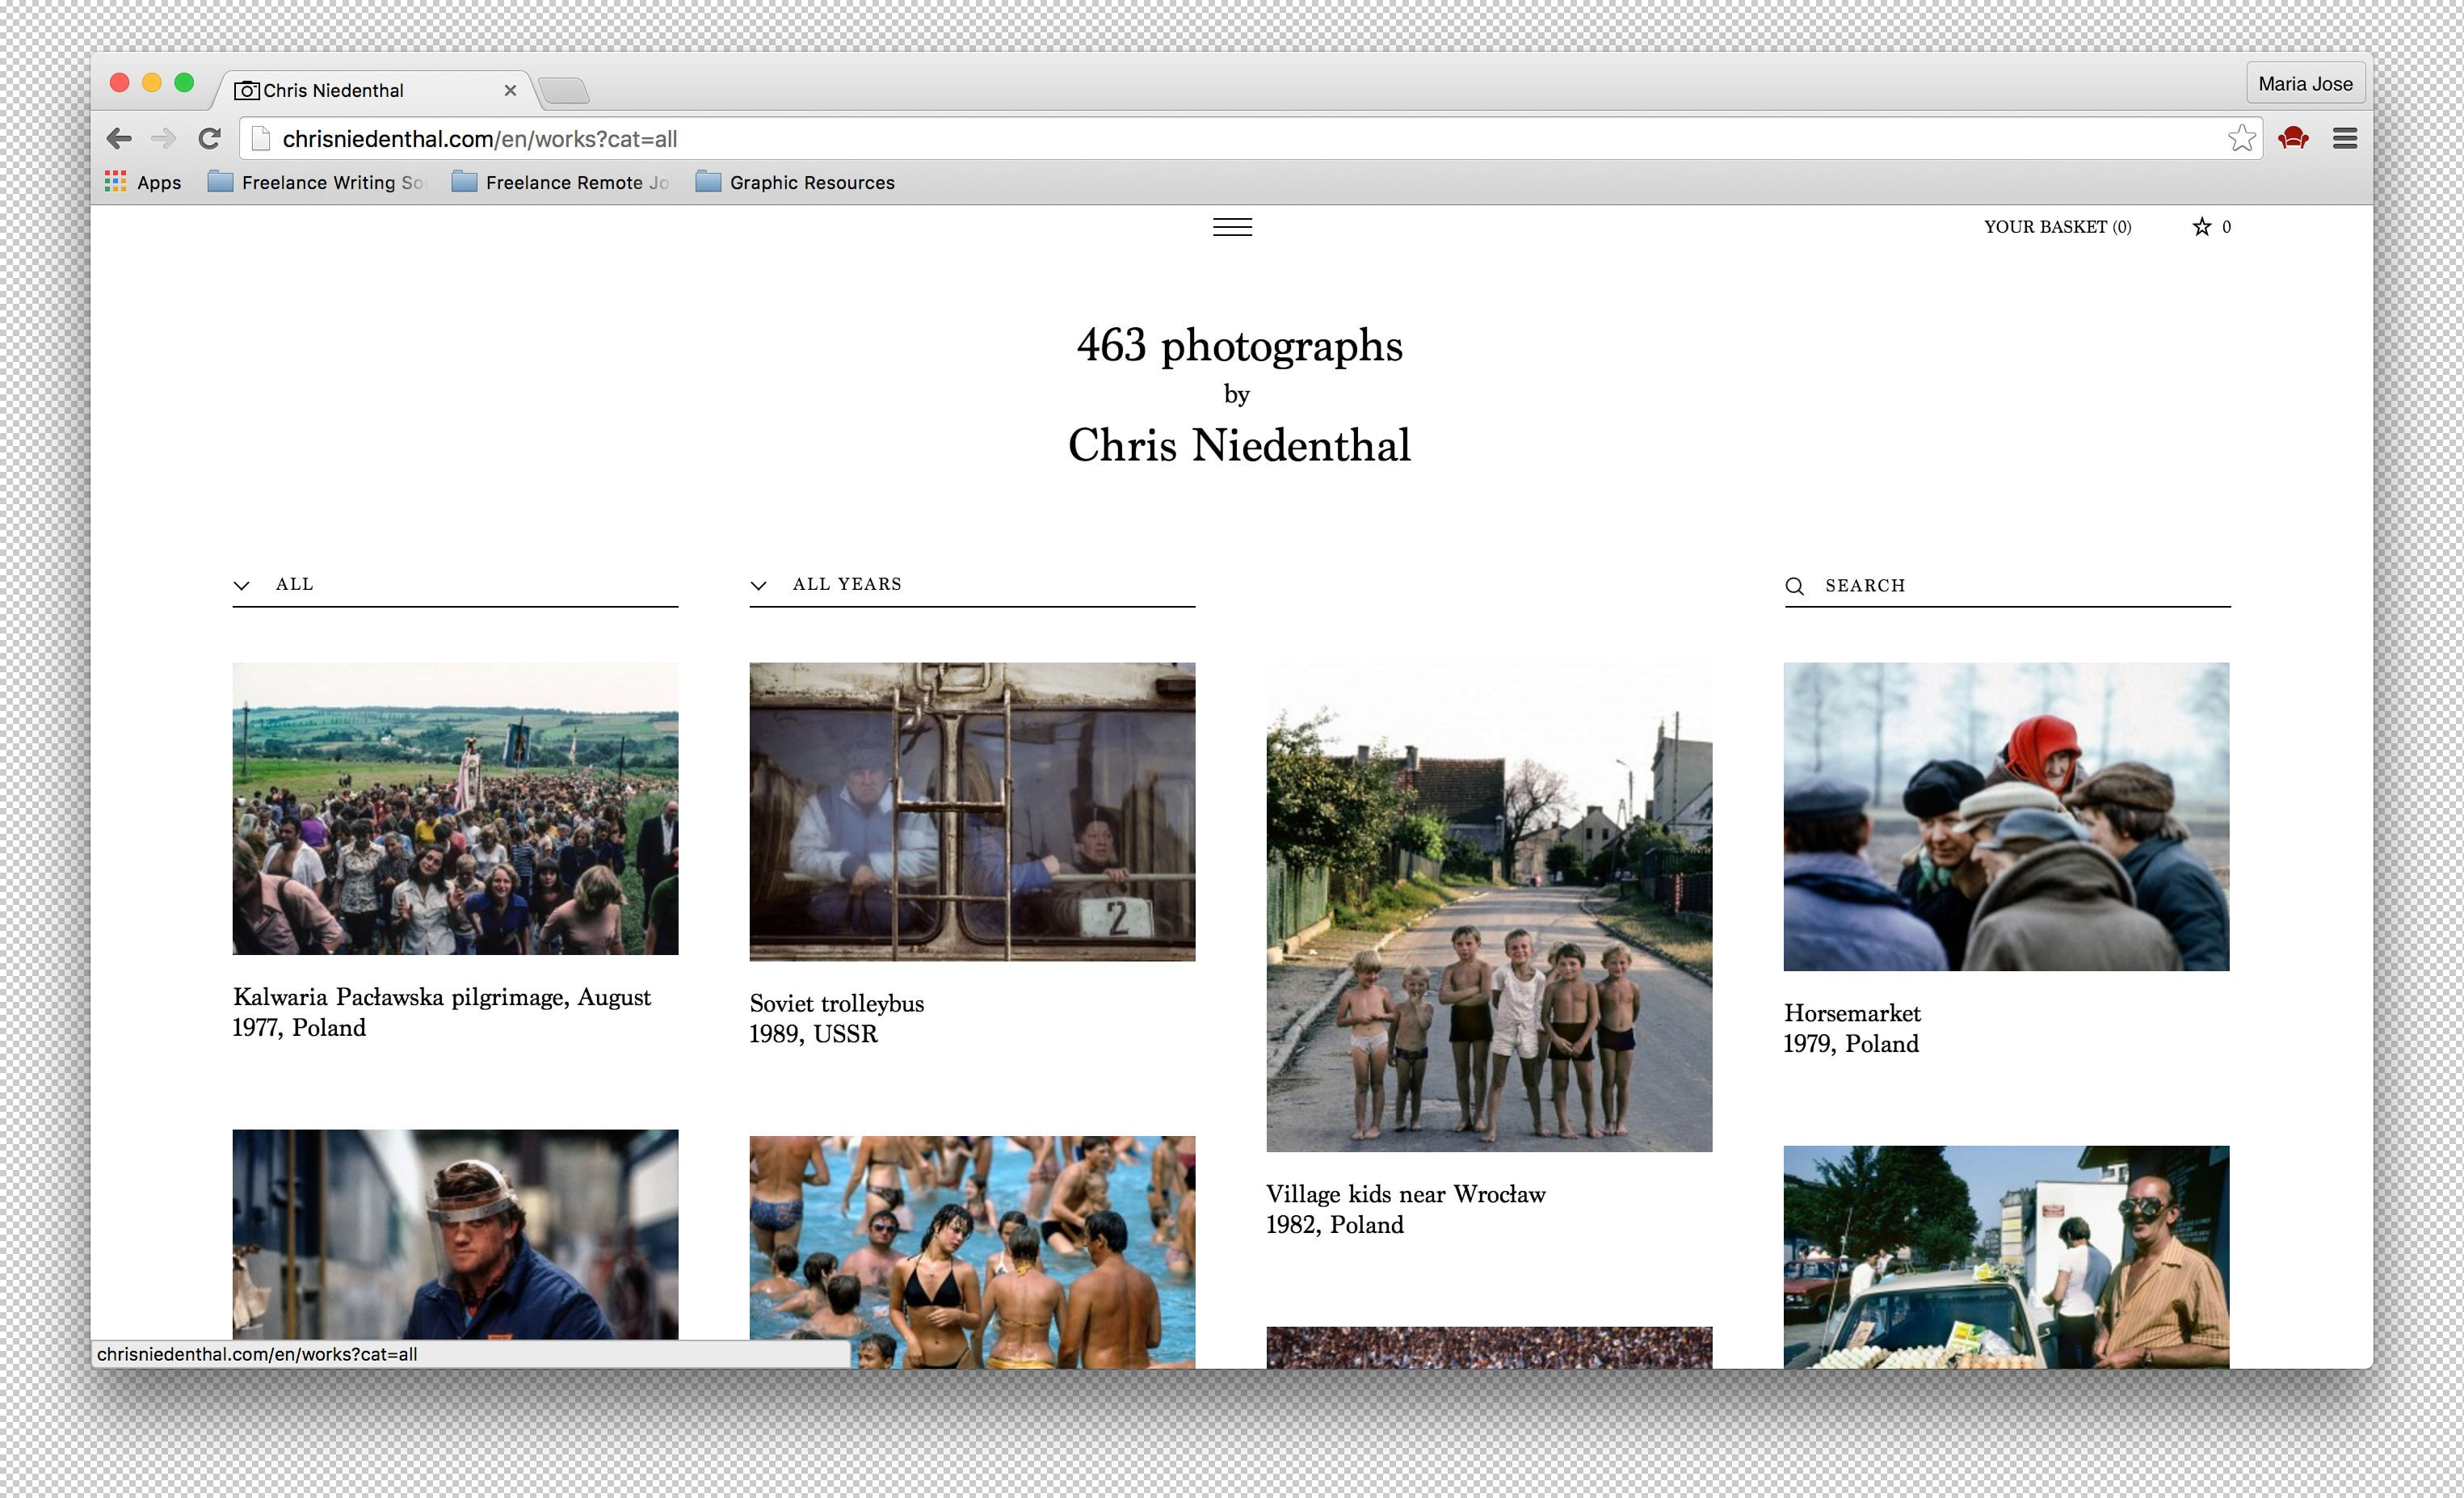Open the Chrome menu icon
The width and height of the screenshot is (2464, 1498).
[x=2344, y=138]
